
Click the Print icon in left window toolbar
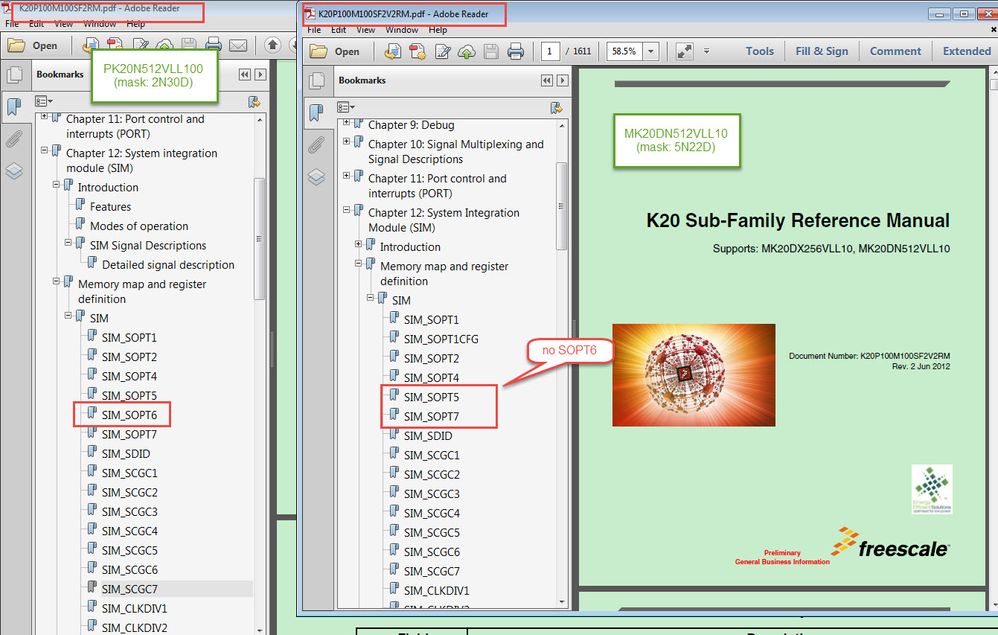213,45
